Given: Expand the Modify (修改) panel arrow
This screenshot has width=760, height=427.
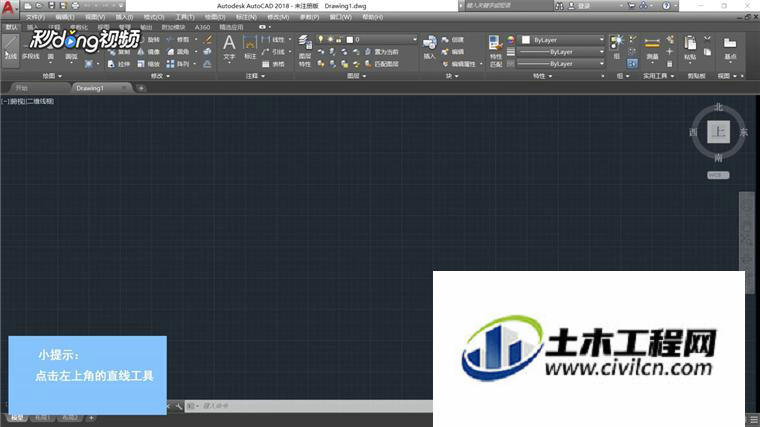Looking at the screenshot, I should (x=168, y=76).
